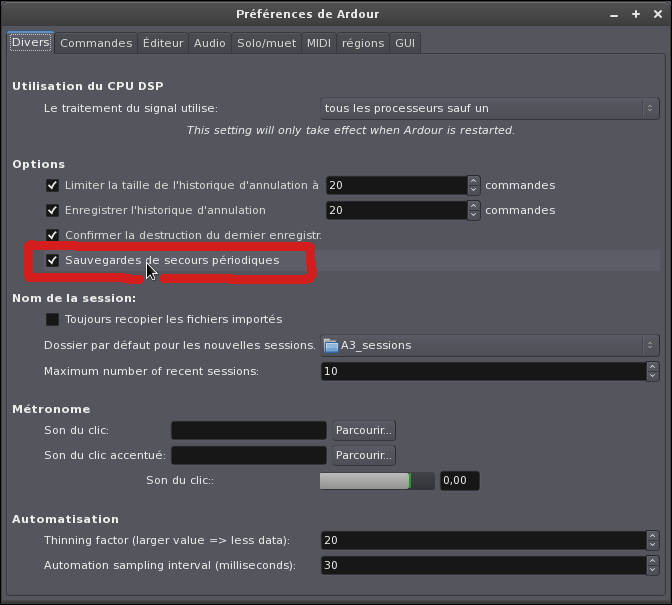Decrease the Thinning factor value
Image resolution: width=672 pixels, height=605 pixels.
(x=652, y=545)
